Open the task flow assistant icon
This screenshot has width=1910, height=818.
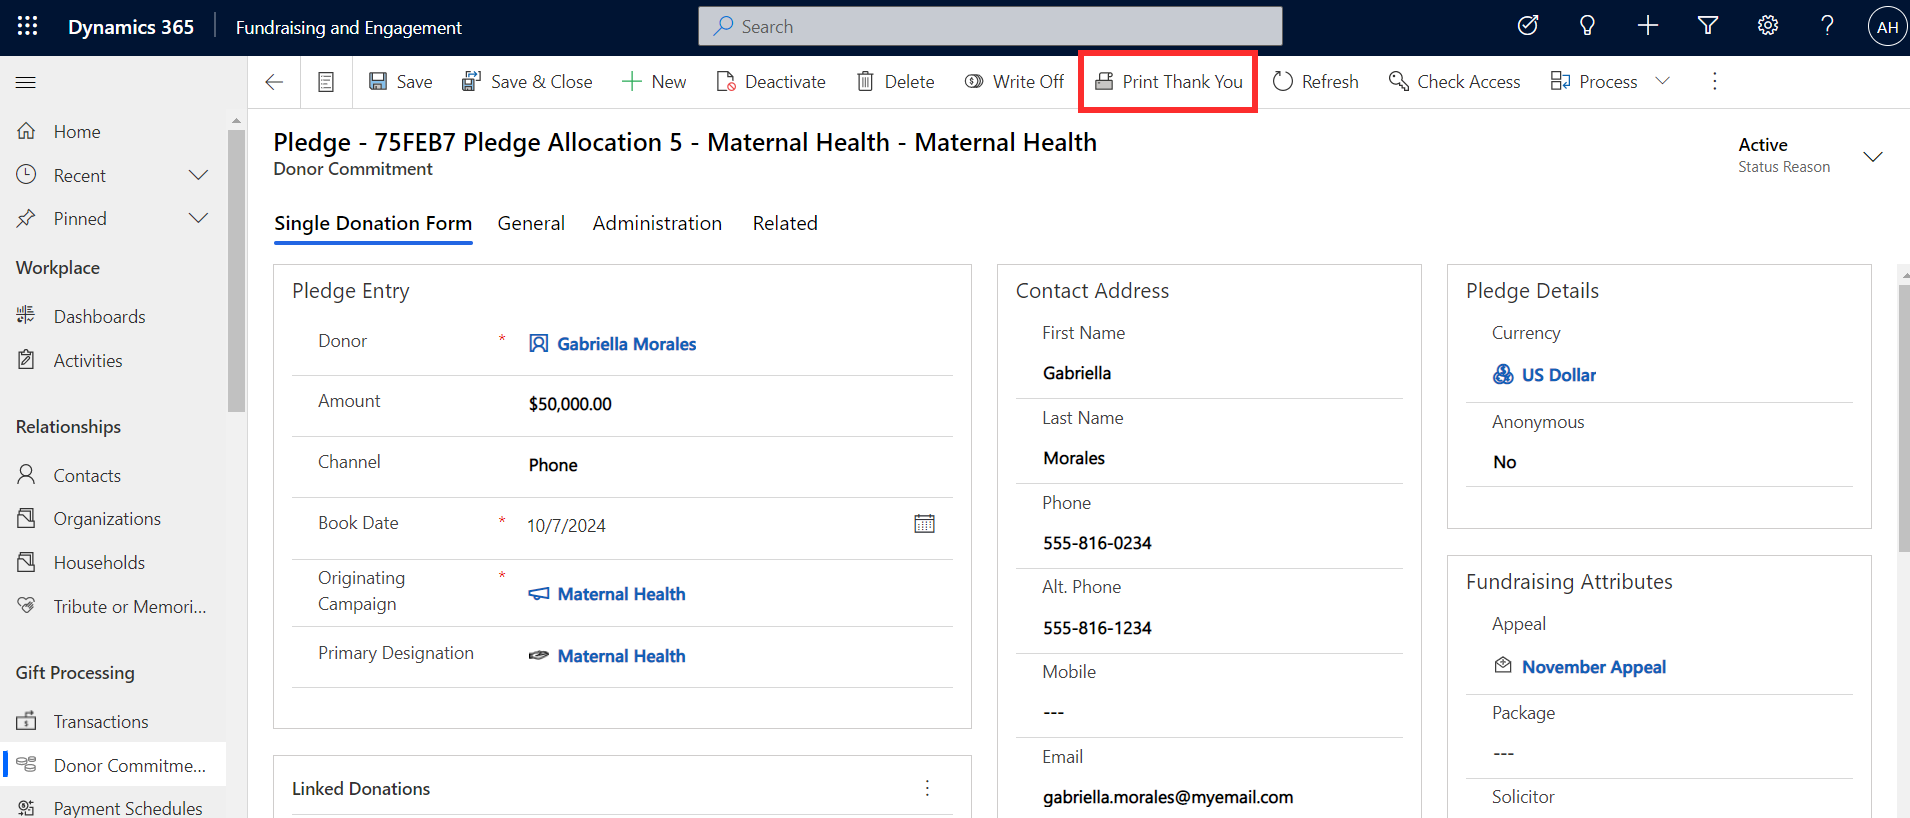(x=1527, y=26)
